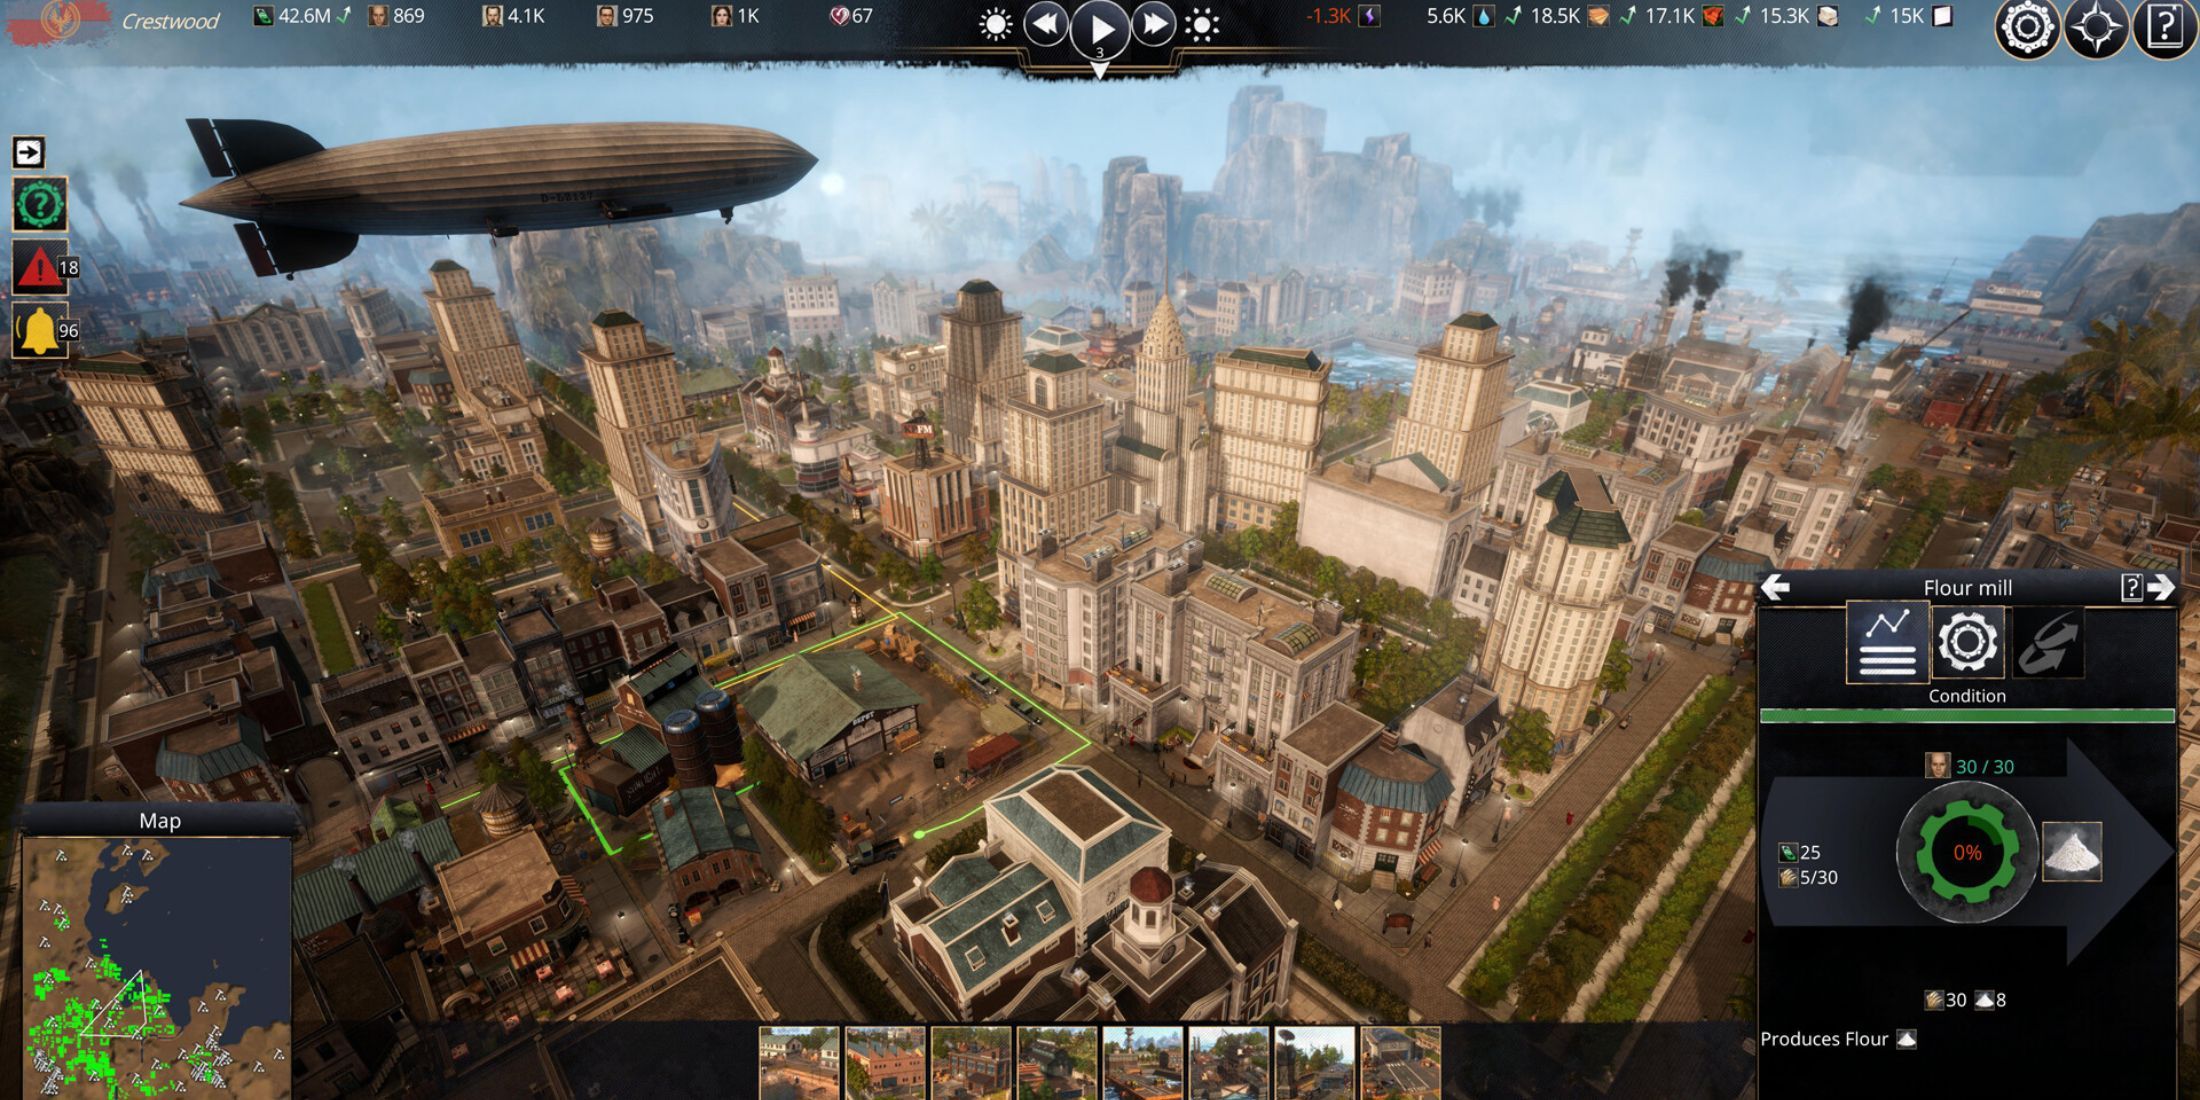Open the bell notifications showing 96
This screenshot has height=1100, width=2200.
(x=40, y=330)
